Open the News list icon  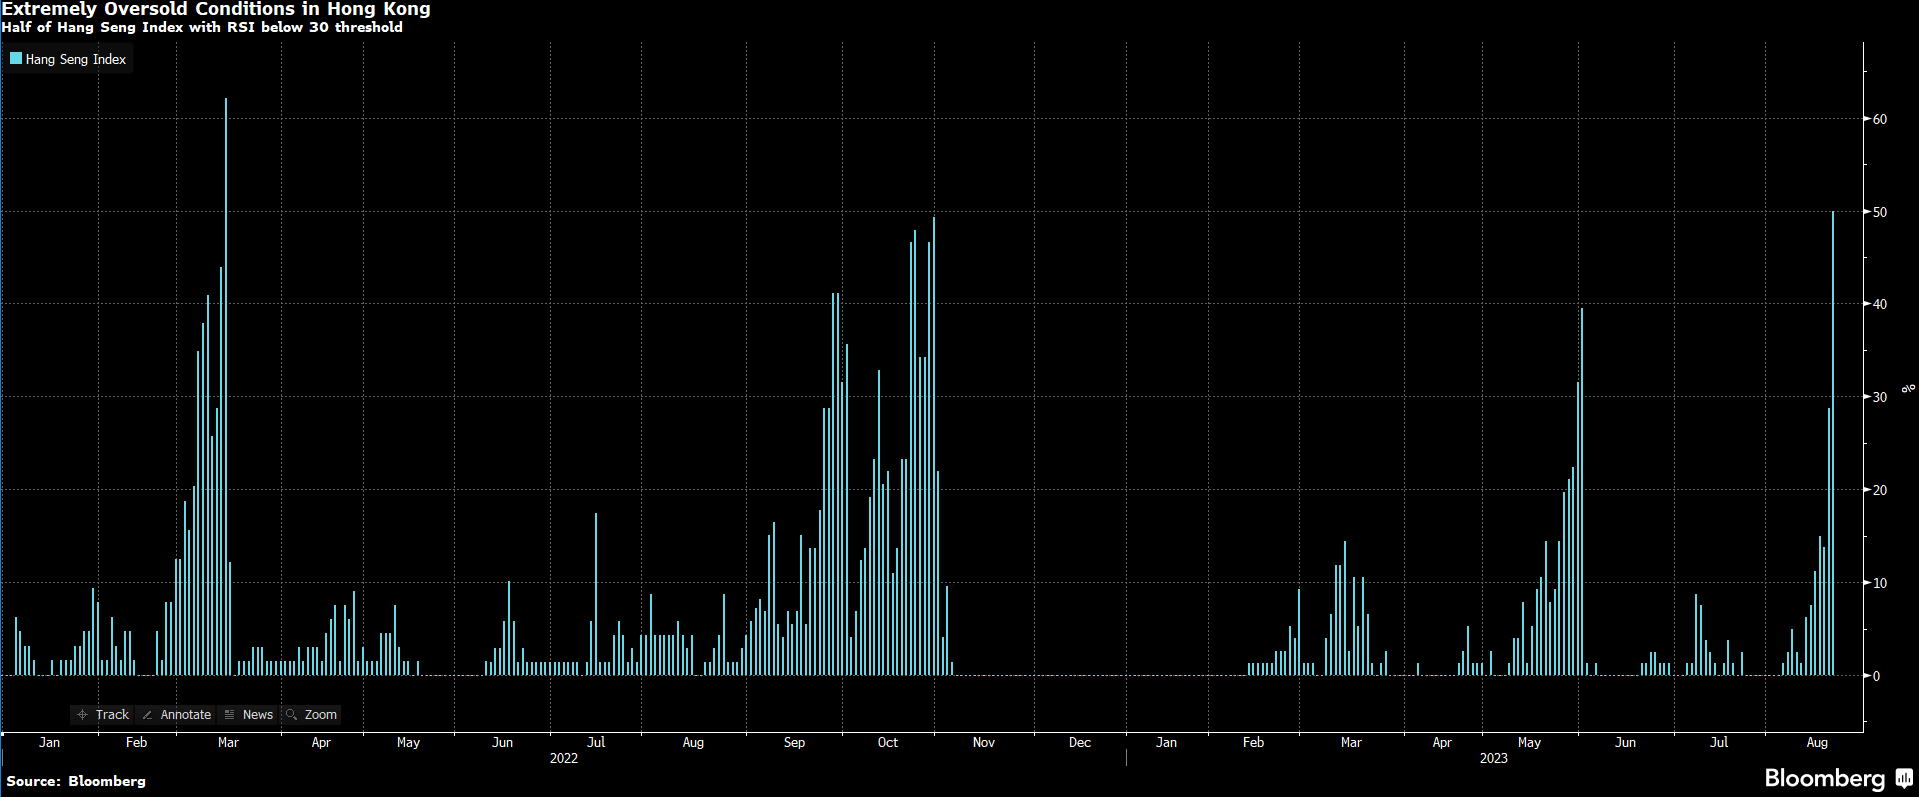229,715
